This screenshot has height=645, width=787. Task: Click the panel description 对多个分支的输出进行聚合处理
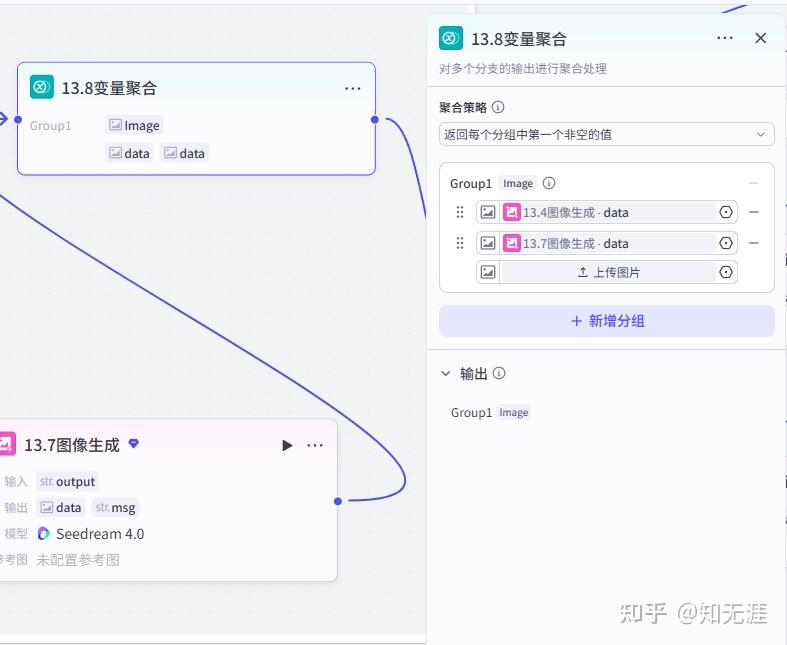(523, 68)
